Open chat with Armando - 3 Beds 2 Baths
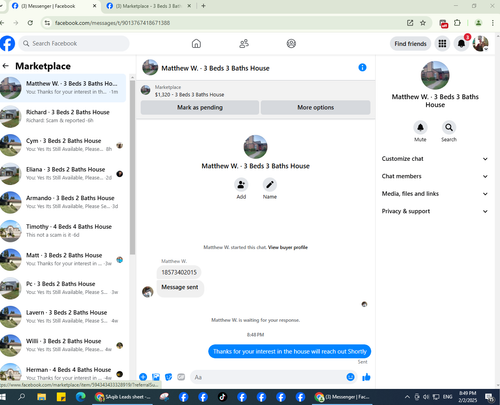Screen dimensions: 500x405 (x=63, y=202)
